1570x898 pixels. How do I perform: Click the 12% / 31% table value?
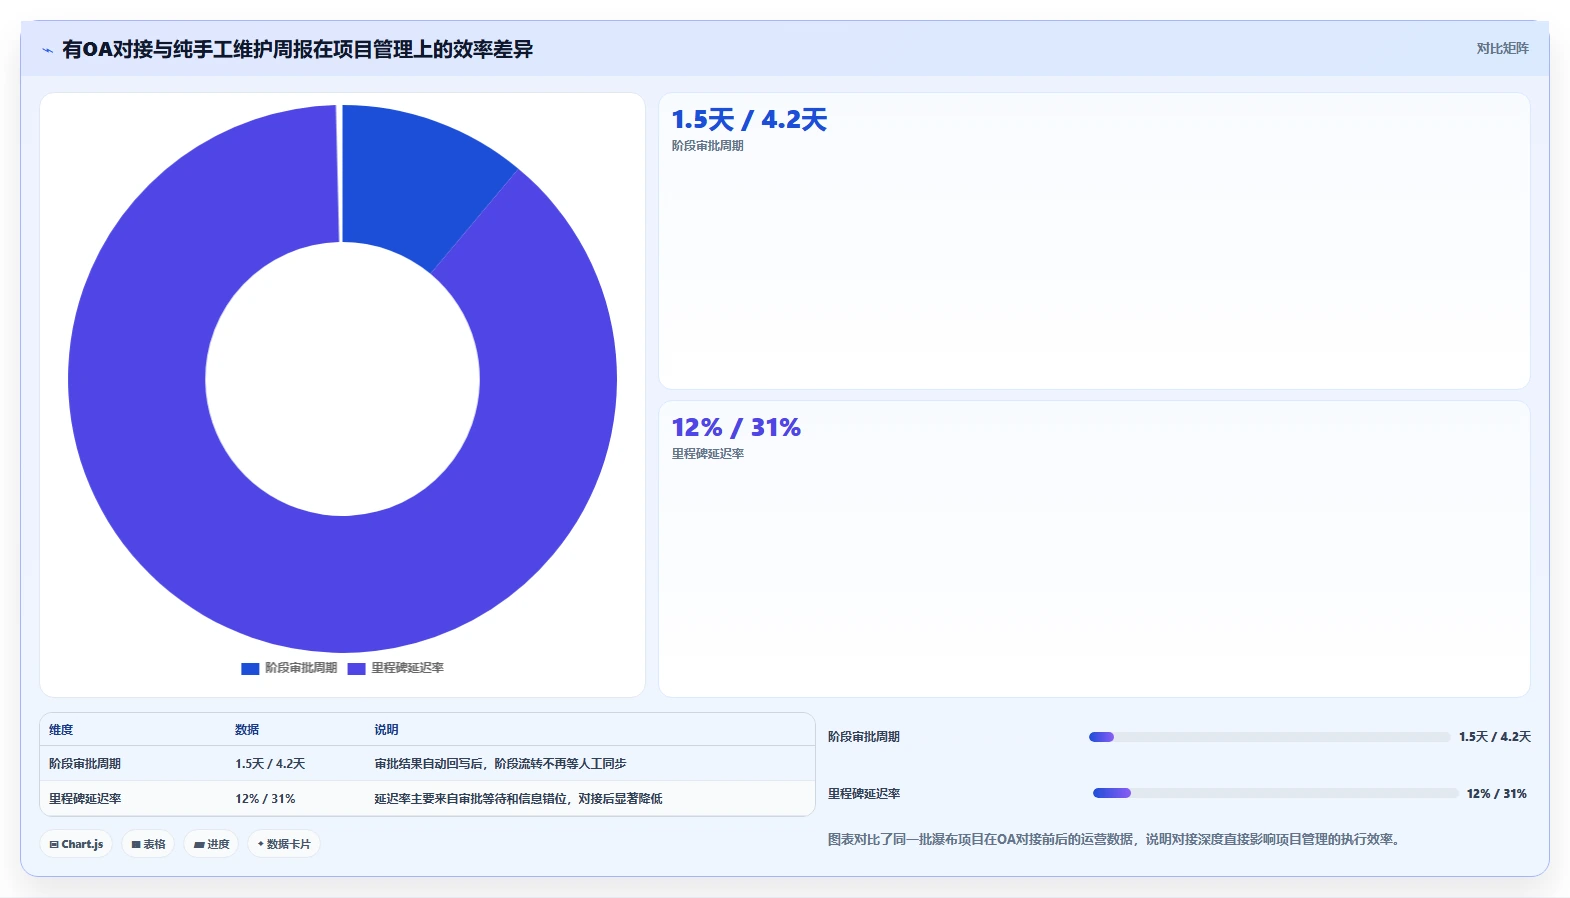point(265,799)
